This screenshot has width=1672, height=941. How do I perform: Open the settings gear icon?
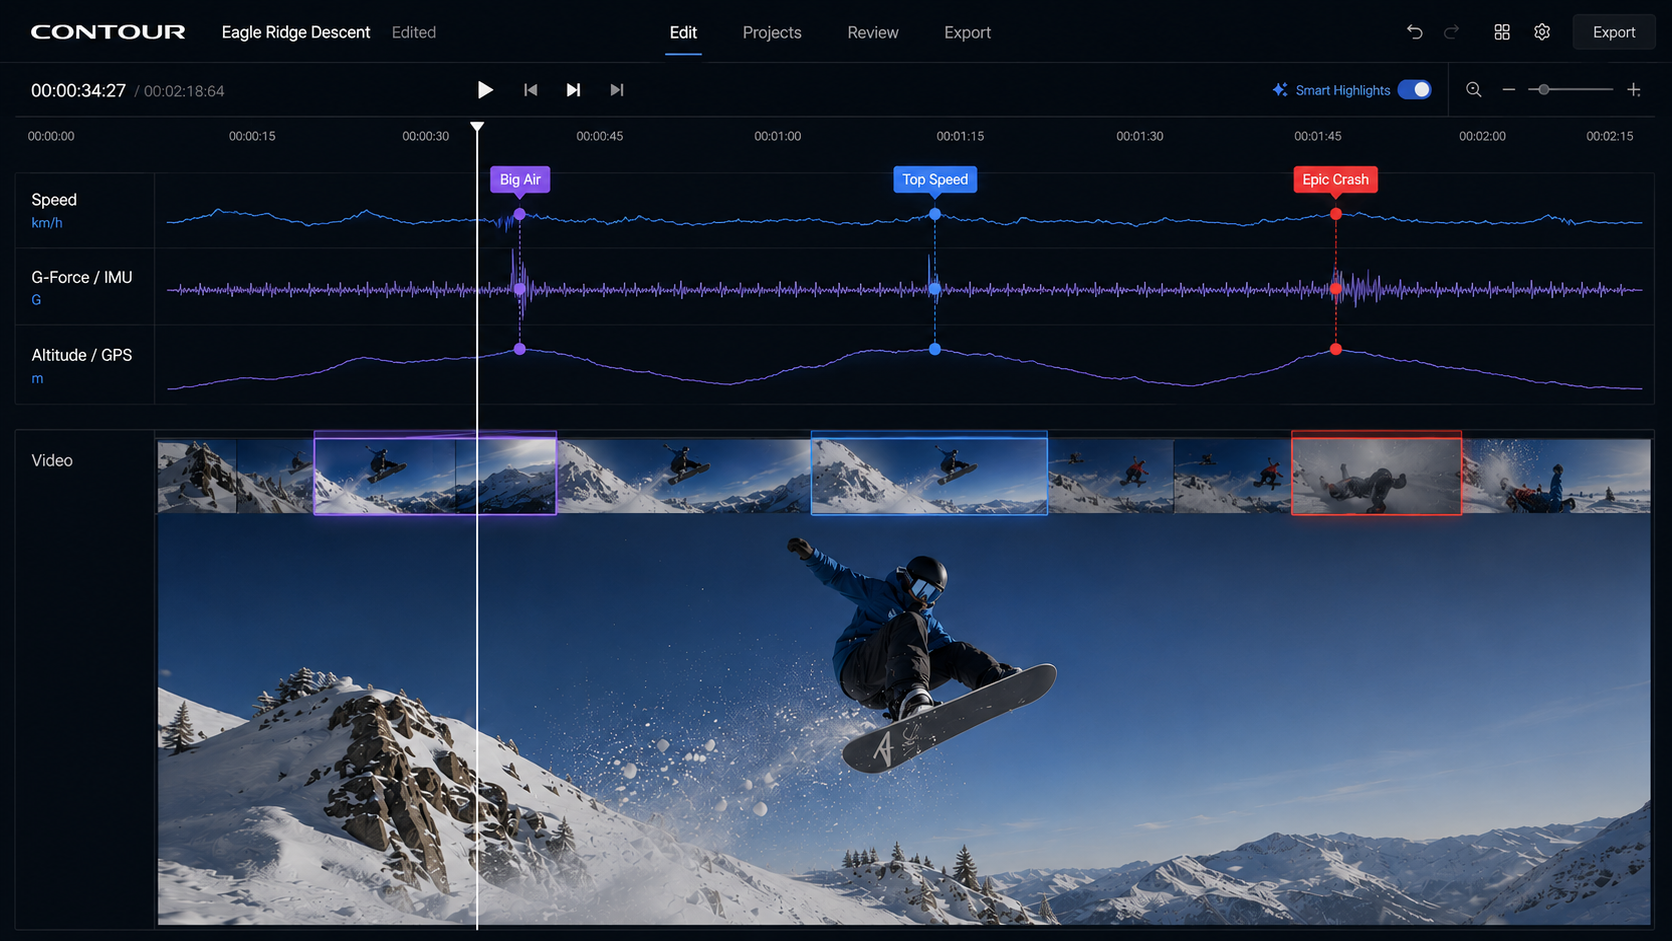point(1542,32)
